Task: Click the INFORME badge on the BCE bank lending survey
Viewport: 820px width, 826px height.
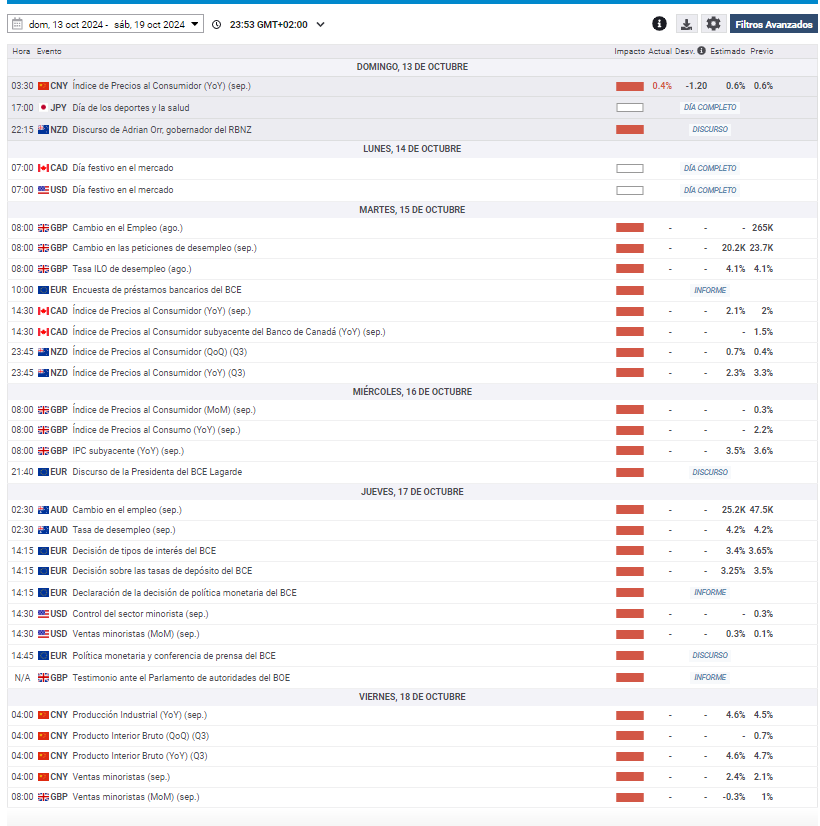Action: (x=710, y=290)
